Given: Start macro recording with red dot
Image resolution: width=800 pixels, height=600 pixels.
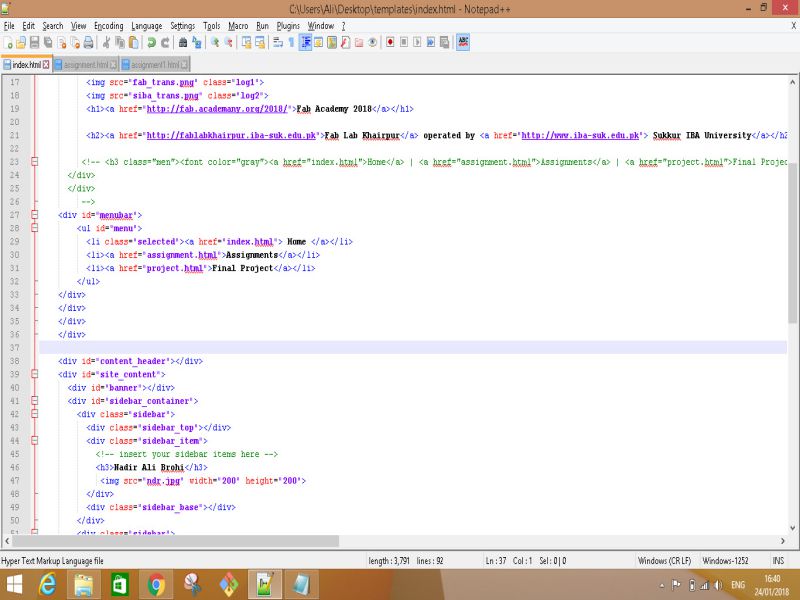Looking at the screenshot, I should (390, 42).
